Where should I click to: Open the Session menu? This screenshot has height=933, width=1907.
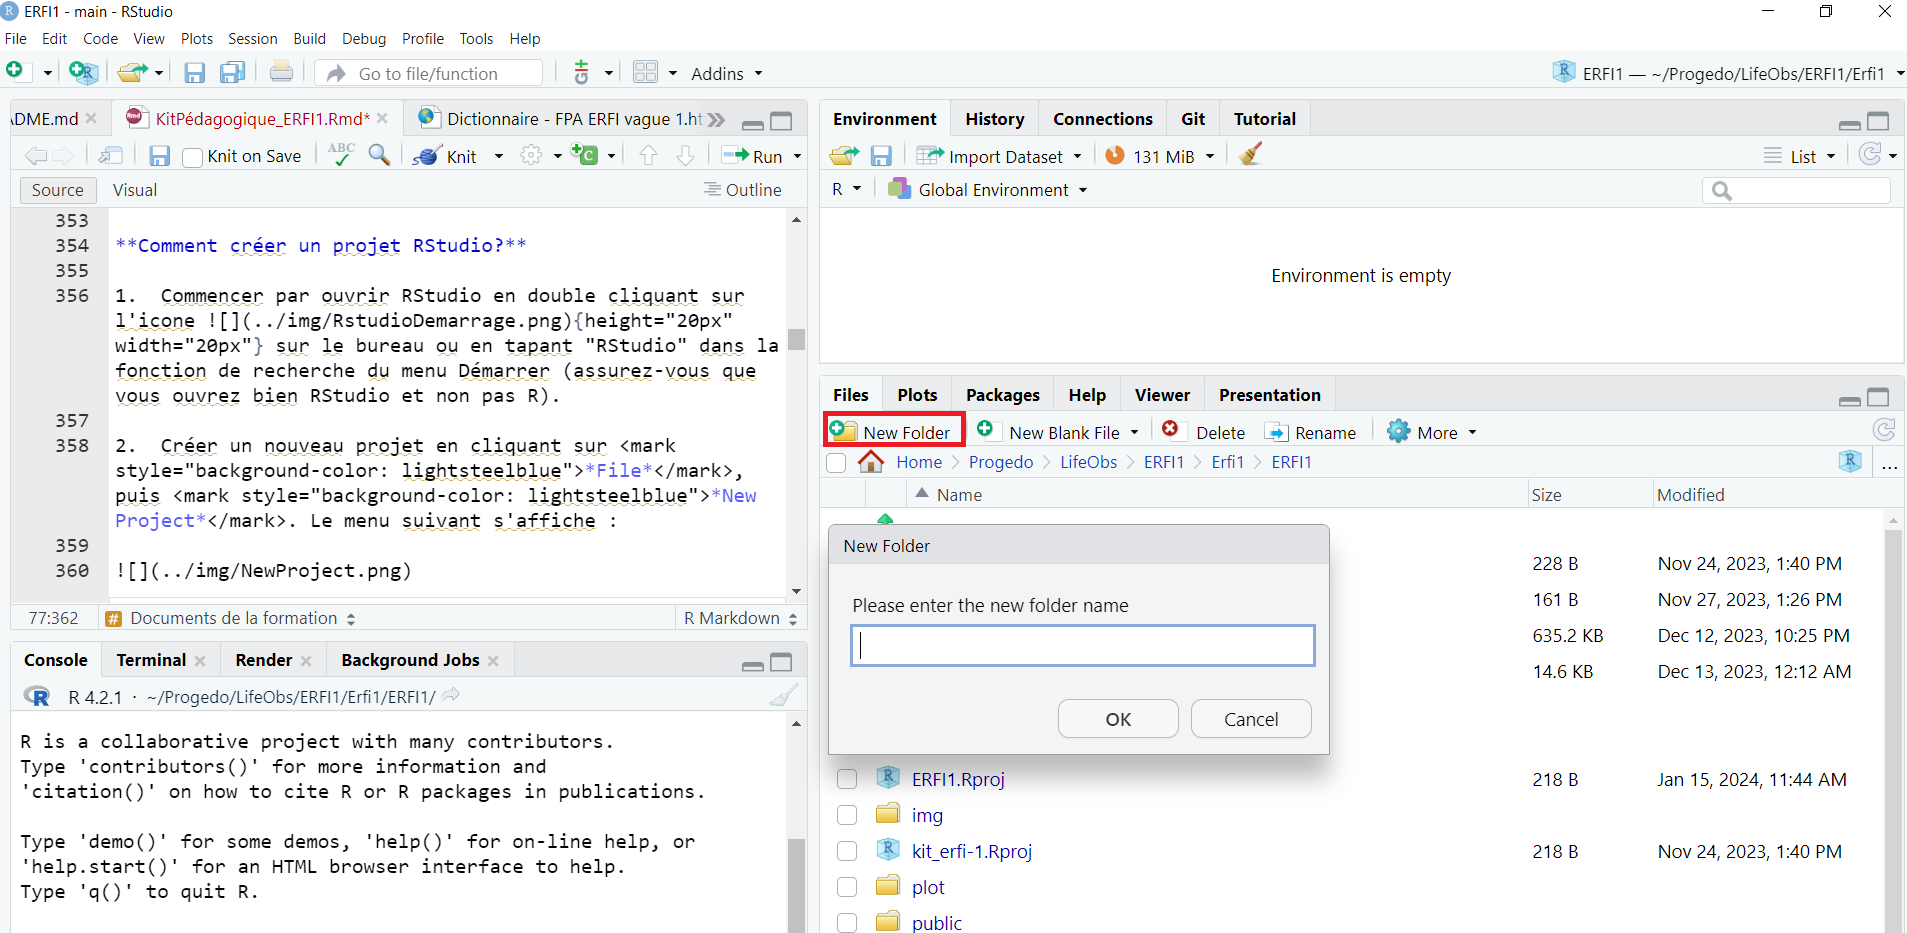252,39
